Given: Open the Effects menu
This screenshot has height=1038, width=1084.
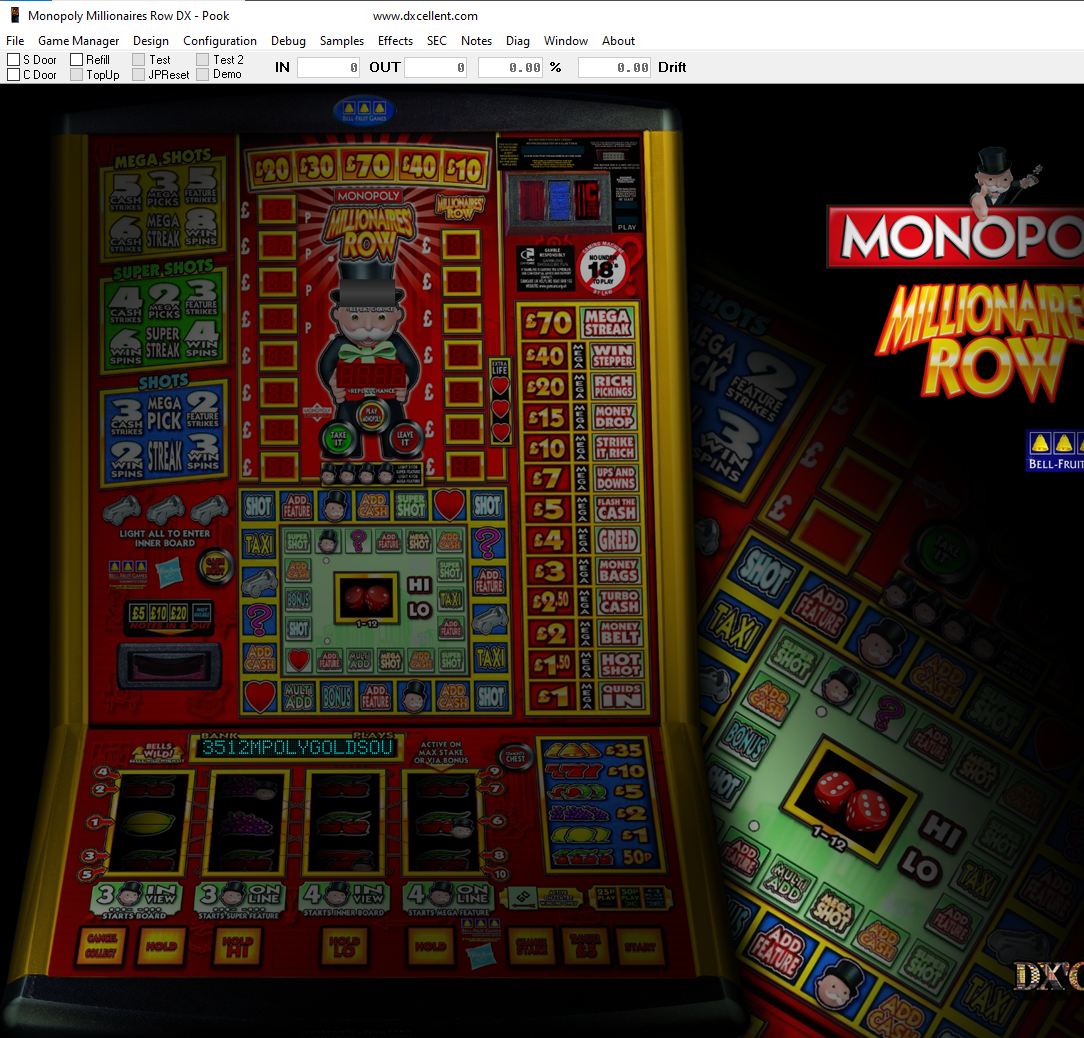Looking at the screenshot, I should point(395,41).
